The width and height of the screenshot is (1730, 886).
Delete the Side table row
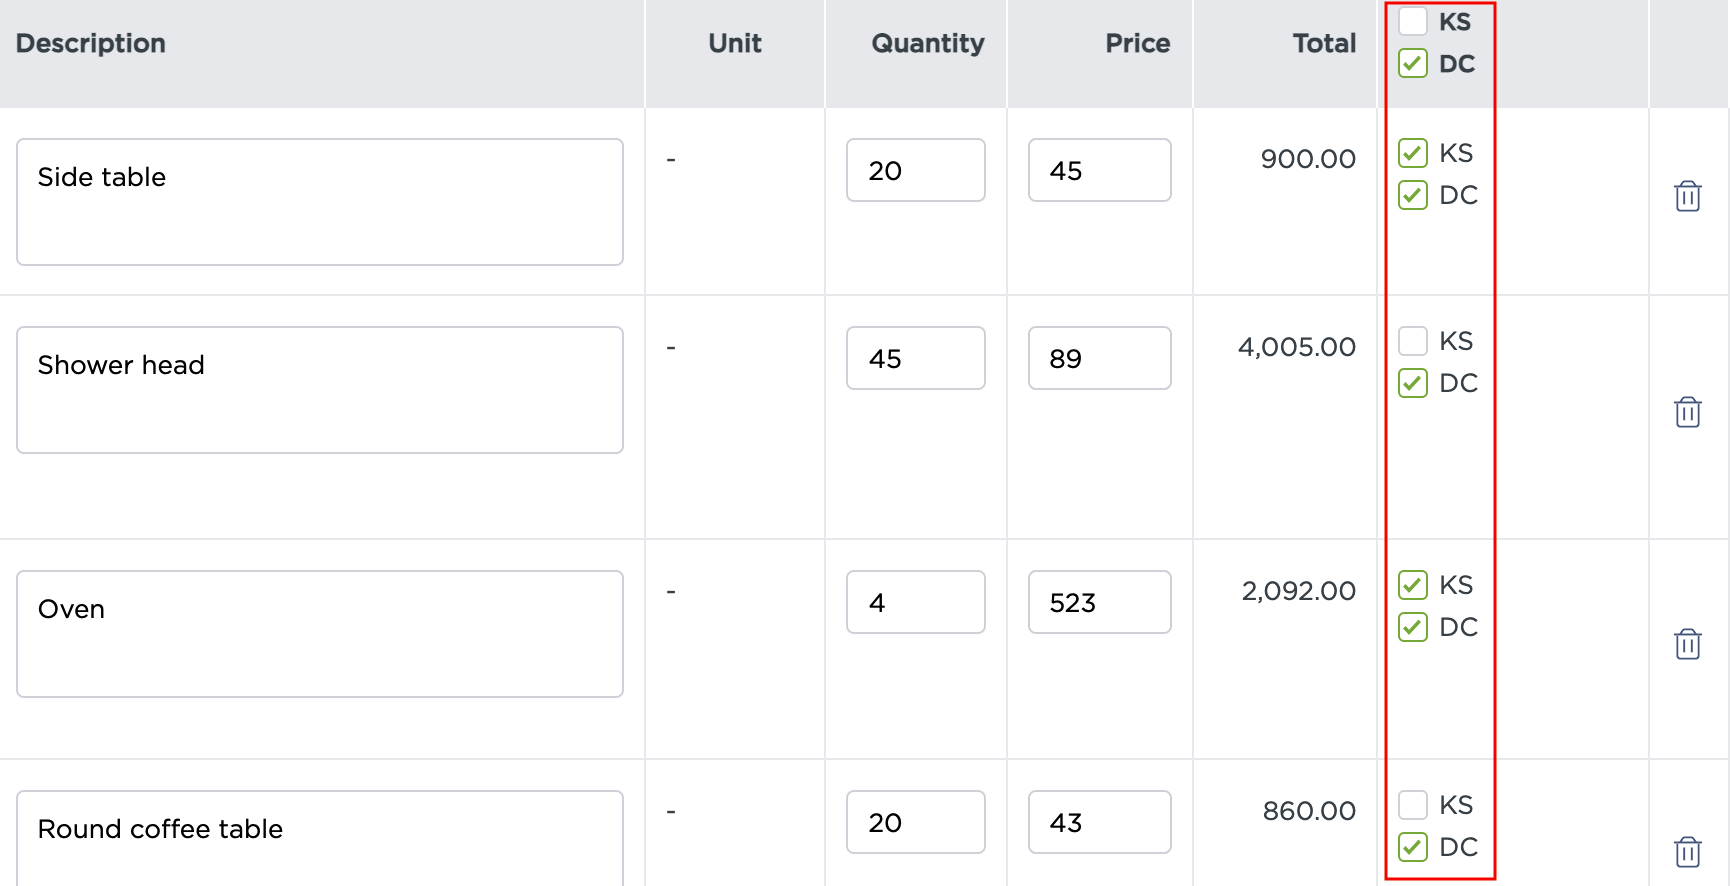click(x=1688, y=196)
